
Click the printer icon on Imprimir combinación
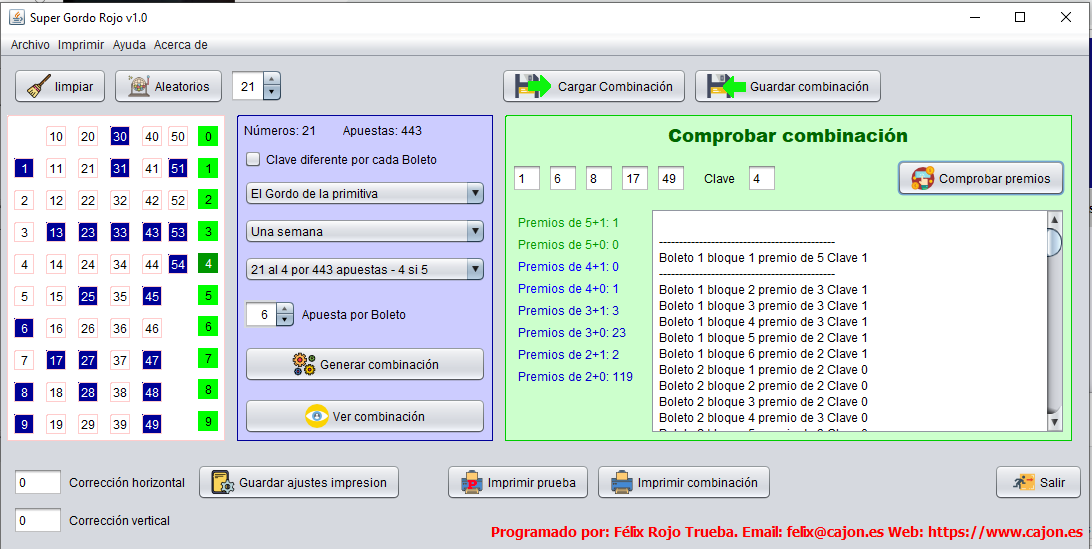[622, 482]
